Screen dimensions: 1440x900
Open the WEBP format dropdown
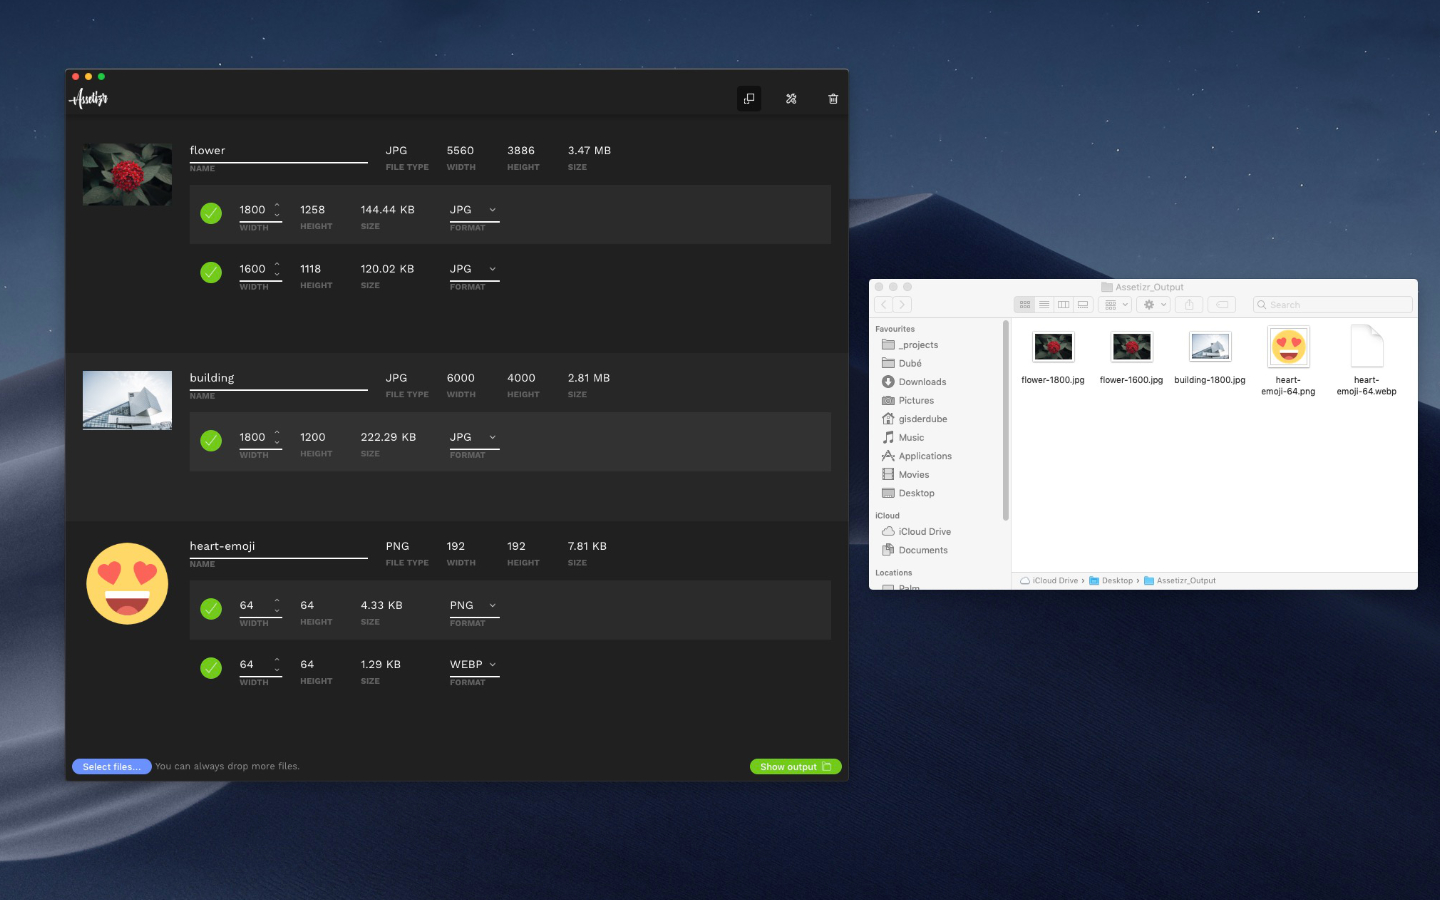pos(474,665)
